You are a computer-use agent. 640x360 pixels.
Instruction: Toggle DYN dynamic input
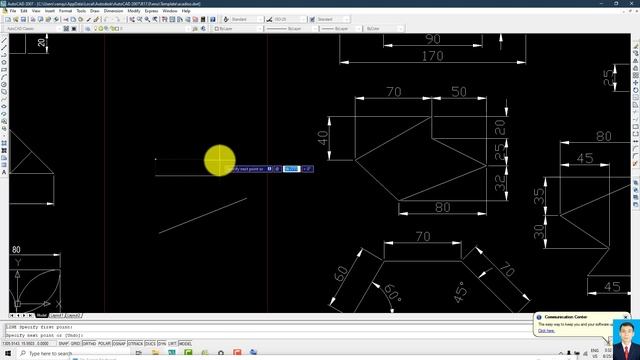point(162,344)
